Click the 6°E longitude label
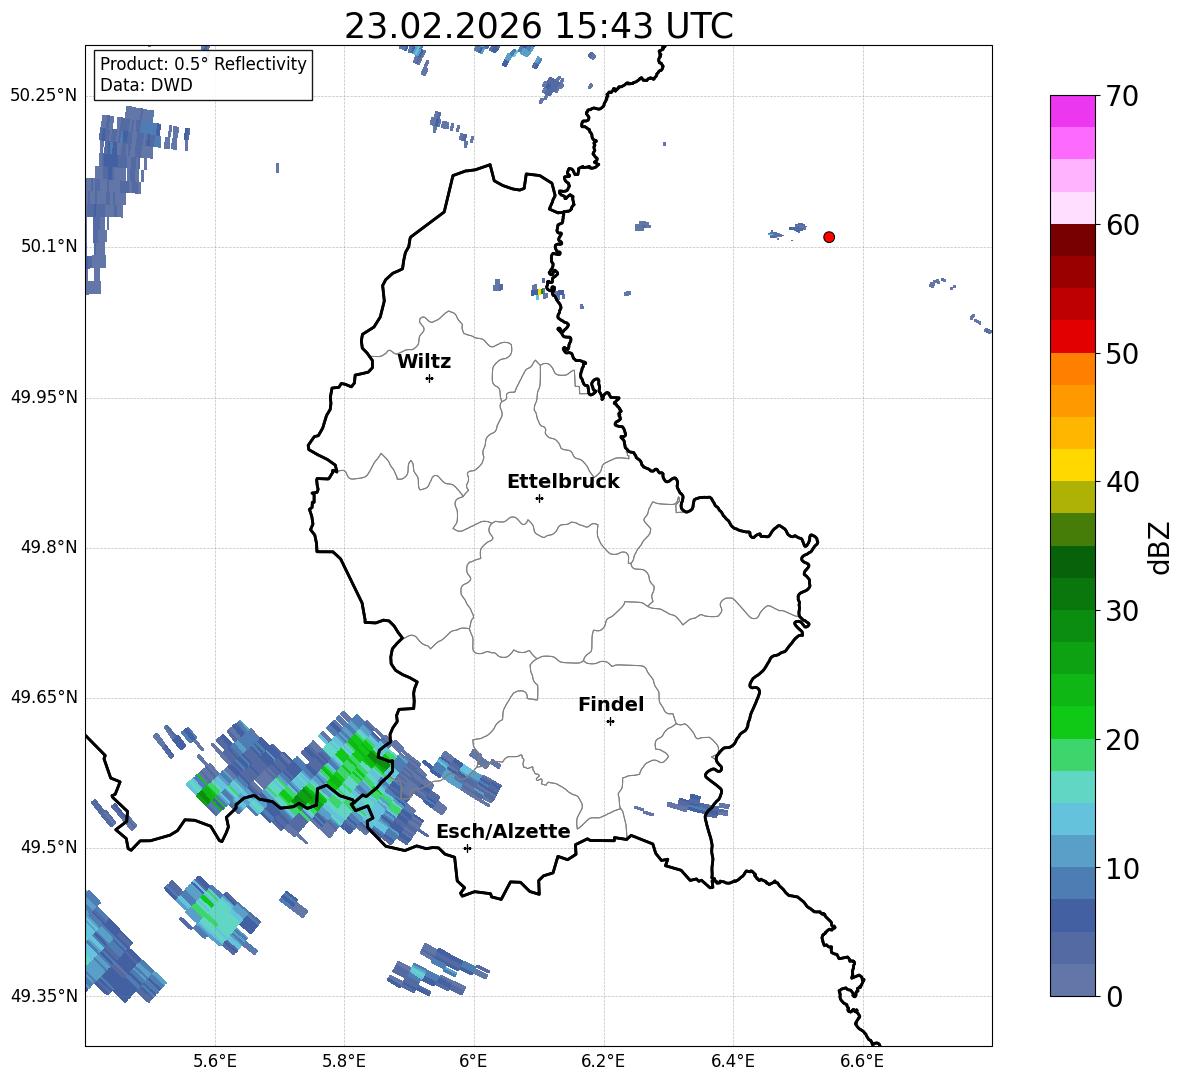This screenshot has width=1184, height=1081. 473,1061
